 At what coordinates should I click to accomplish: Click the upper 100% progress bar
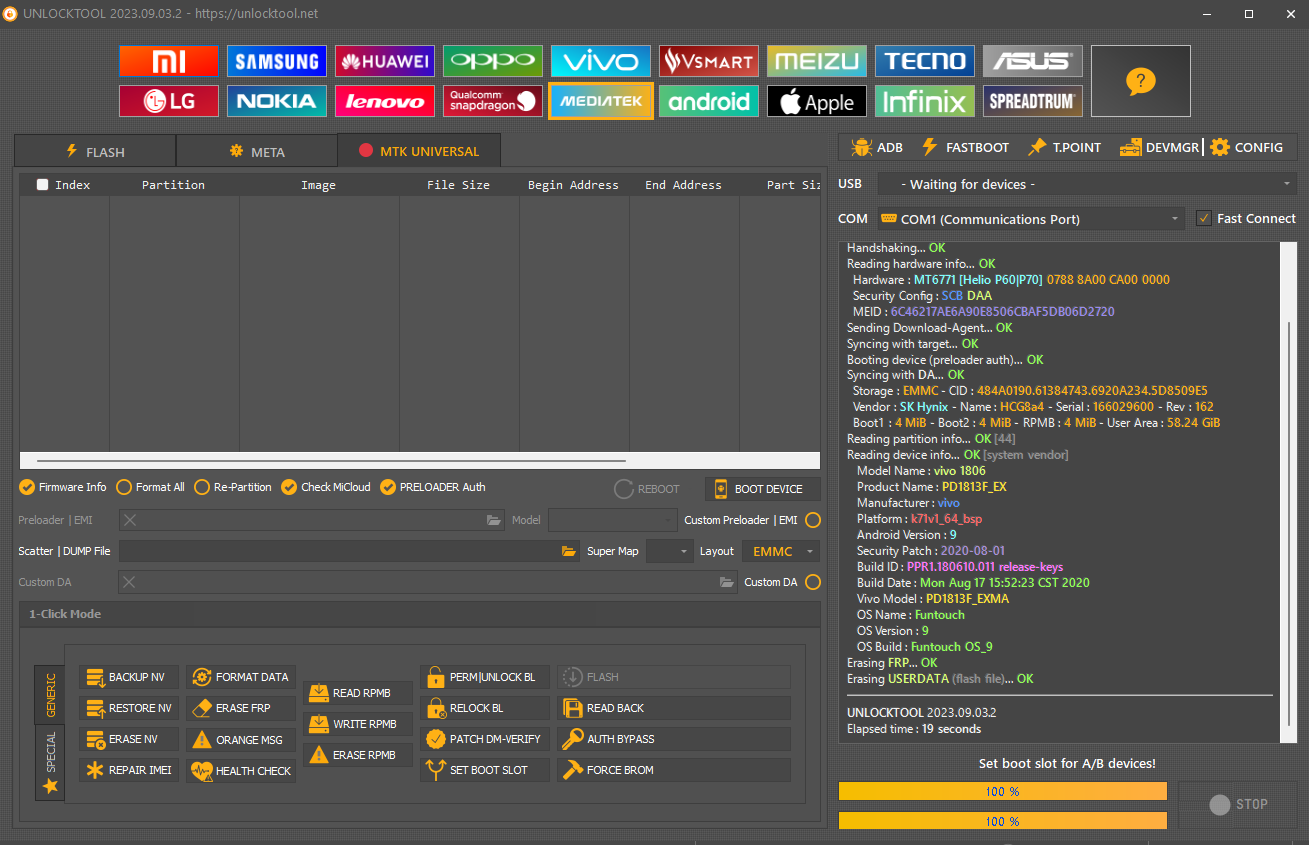click(x=1003, y=791)
